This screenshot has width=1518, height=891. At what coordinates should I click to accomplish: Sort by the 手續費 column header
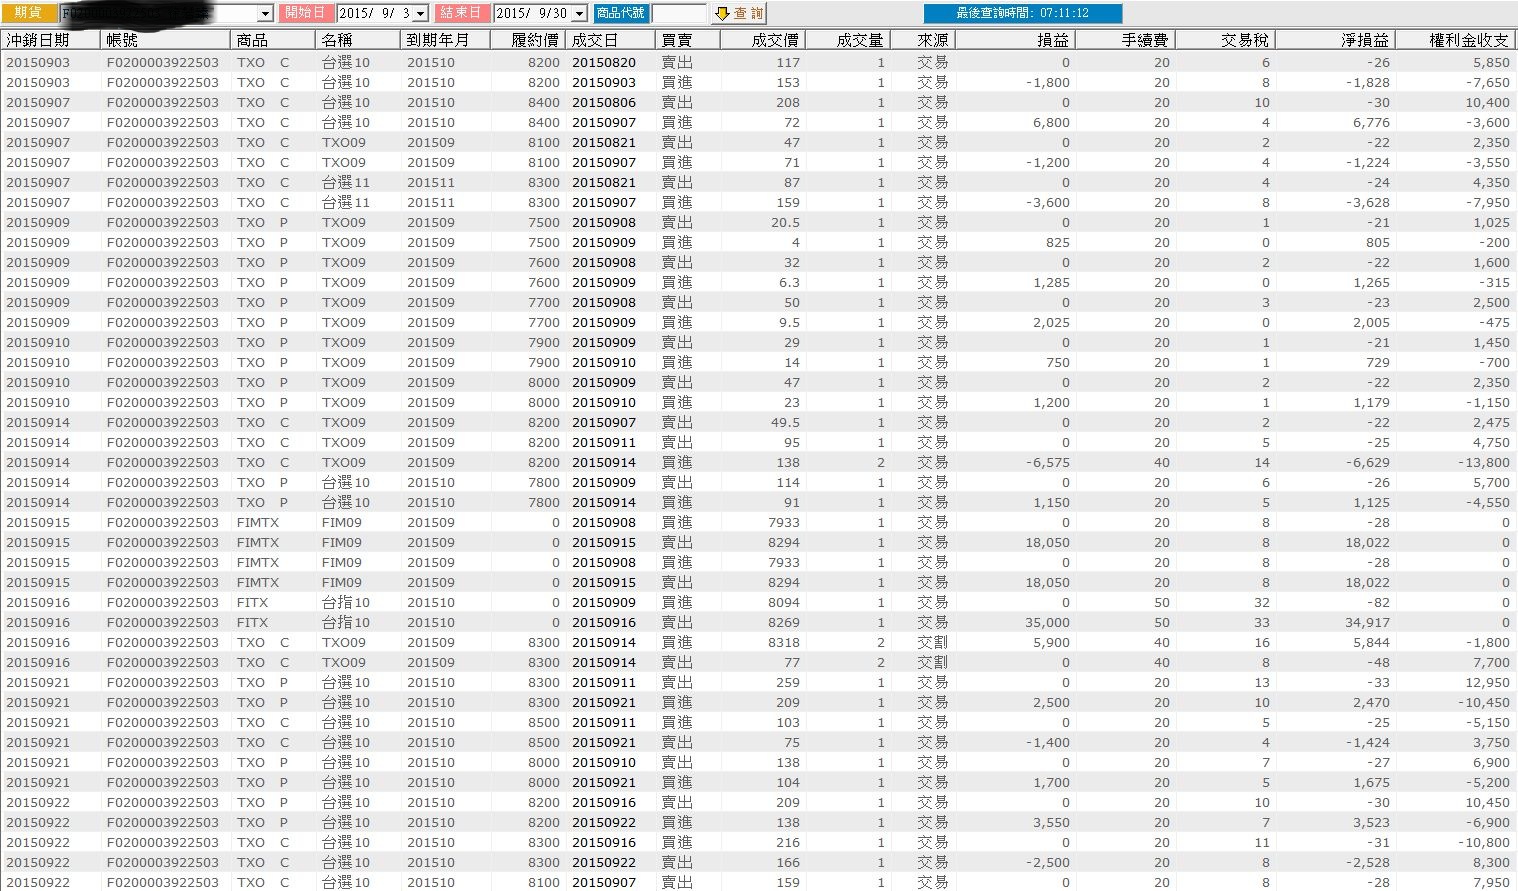tap(1124, 40)
